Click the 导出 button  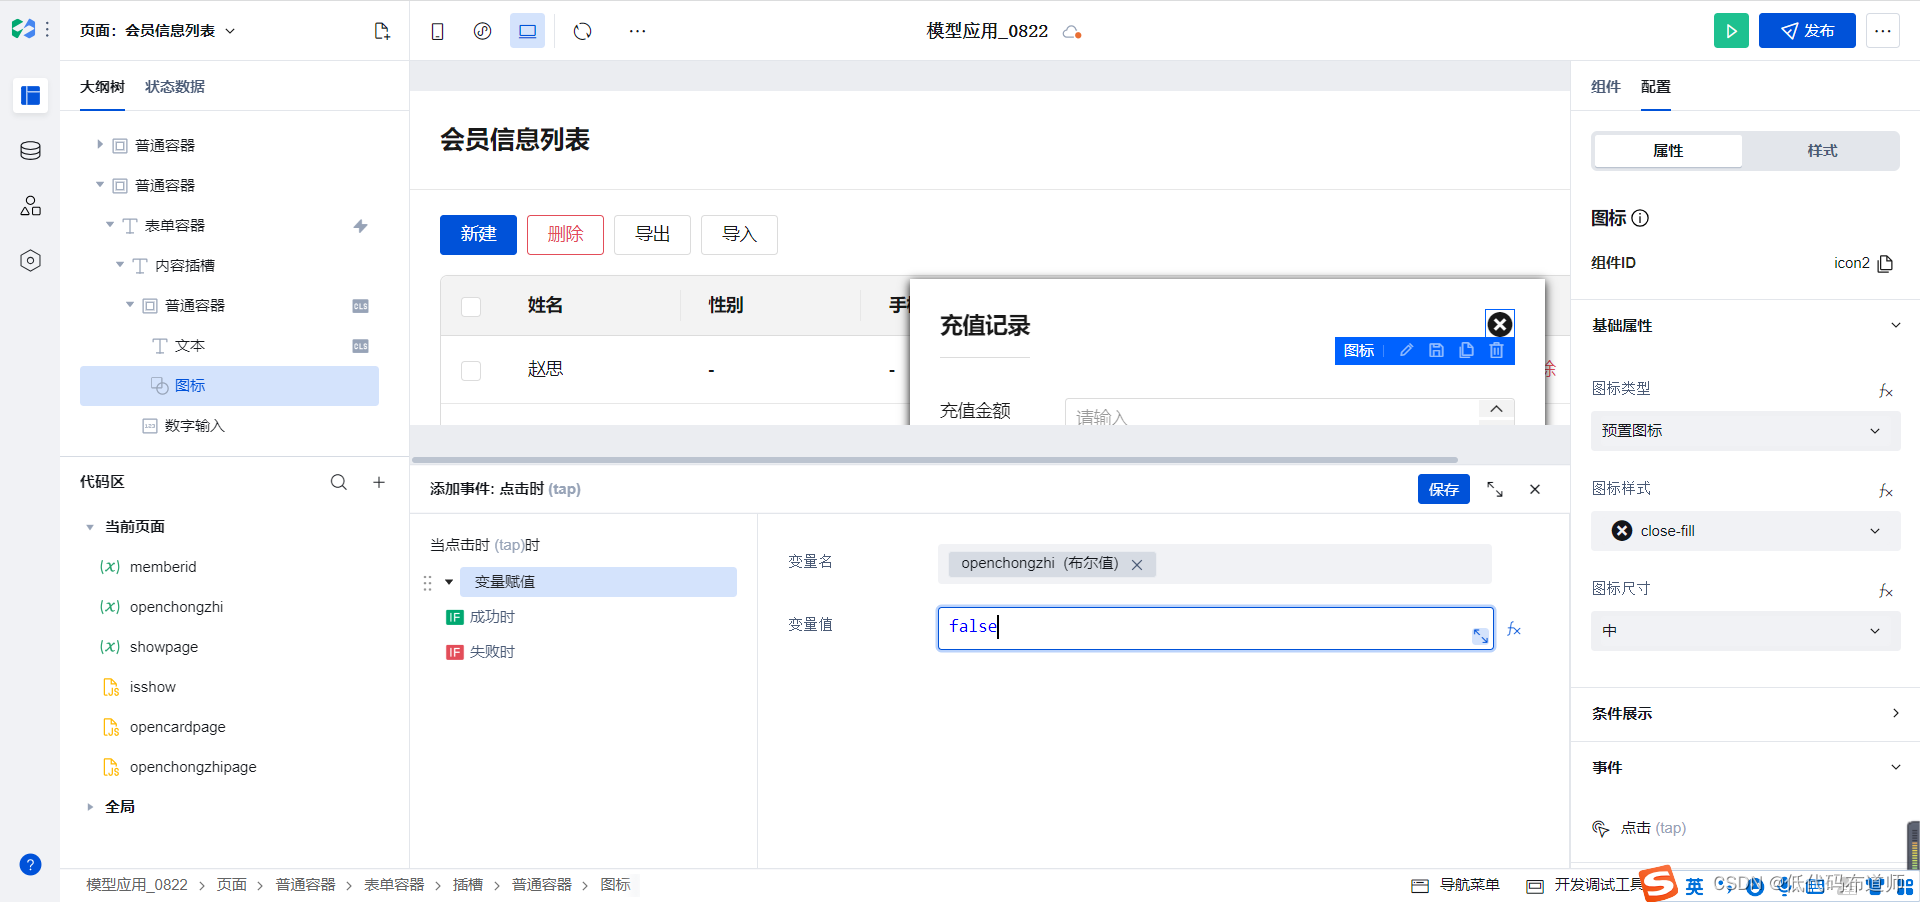pos(652,235)
